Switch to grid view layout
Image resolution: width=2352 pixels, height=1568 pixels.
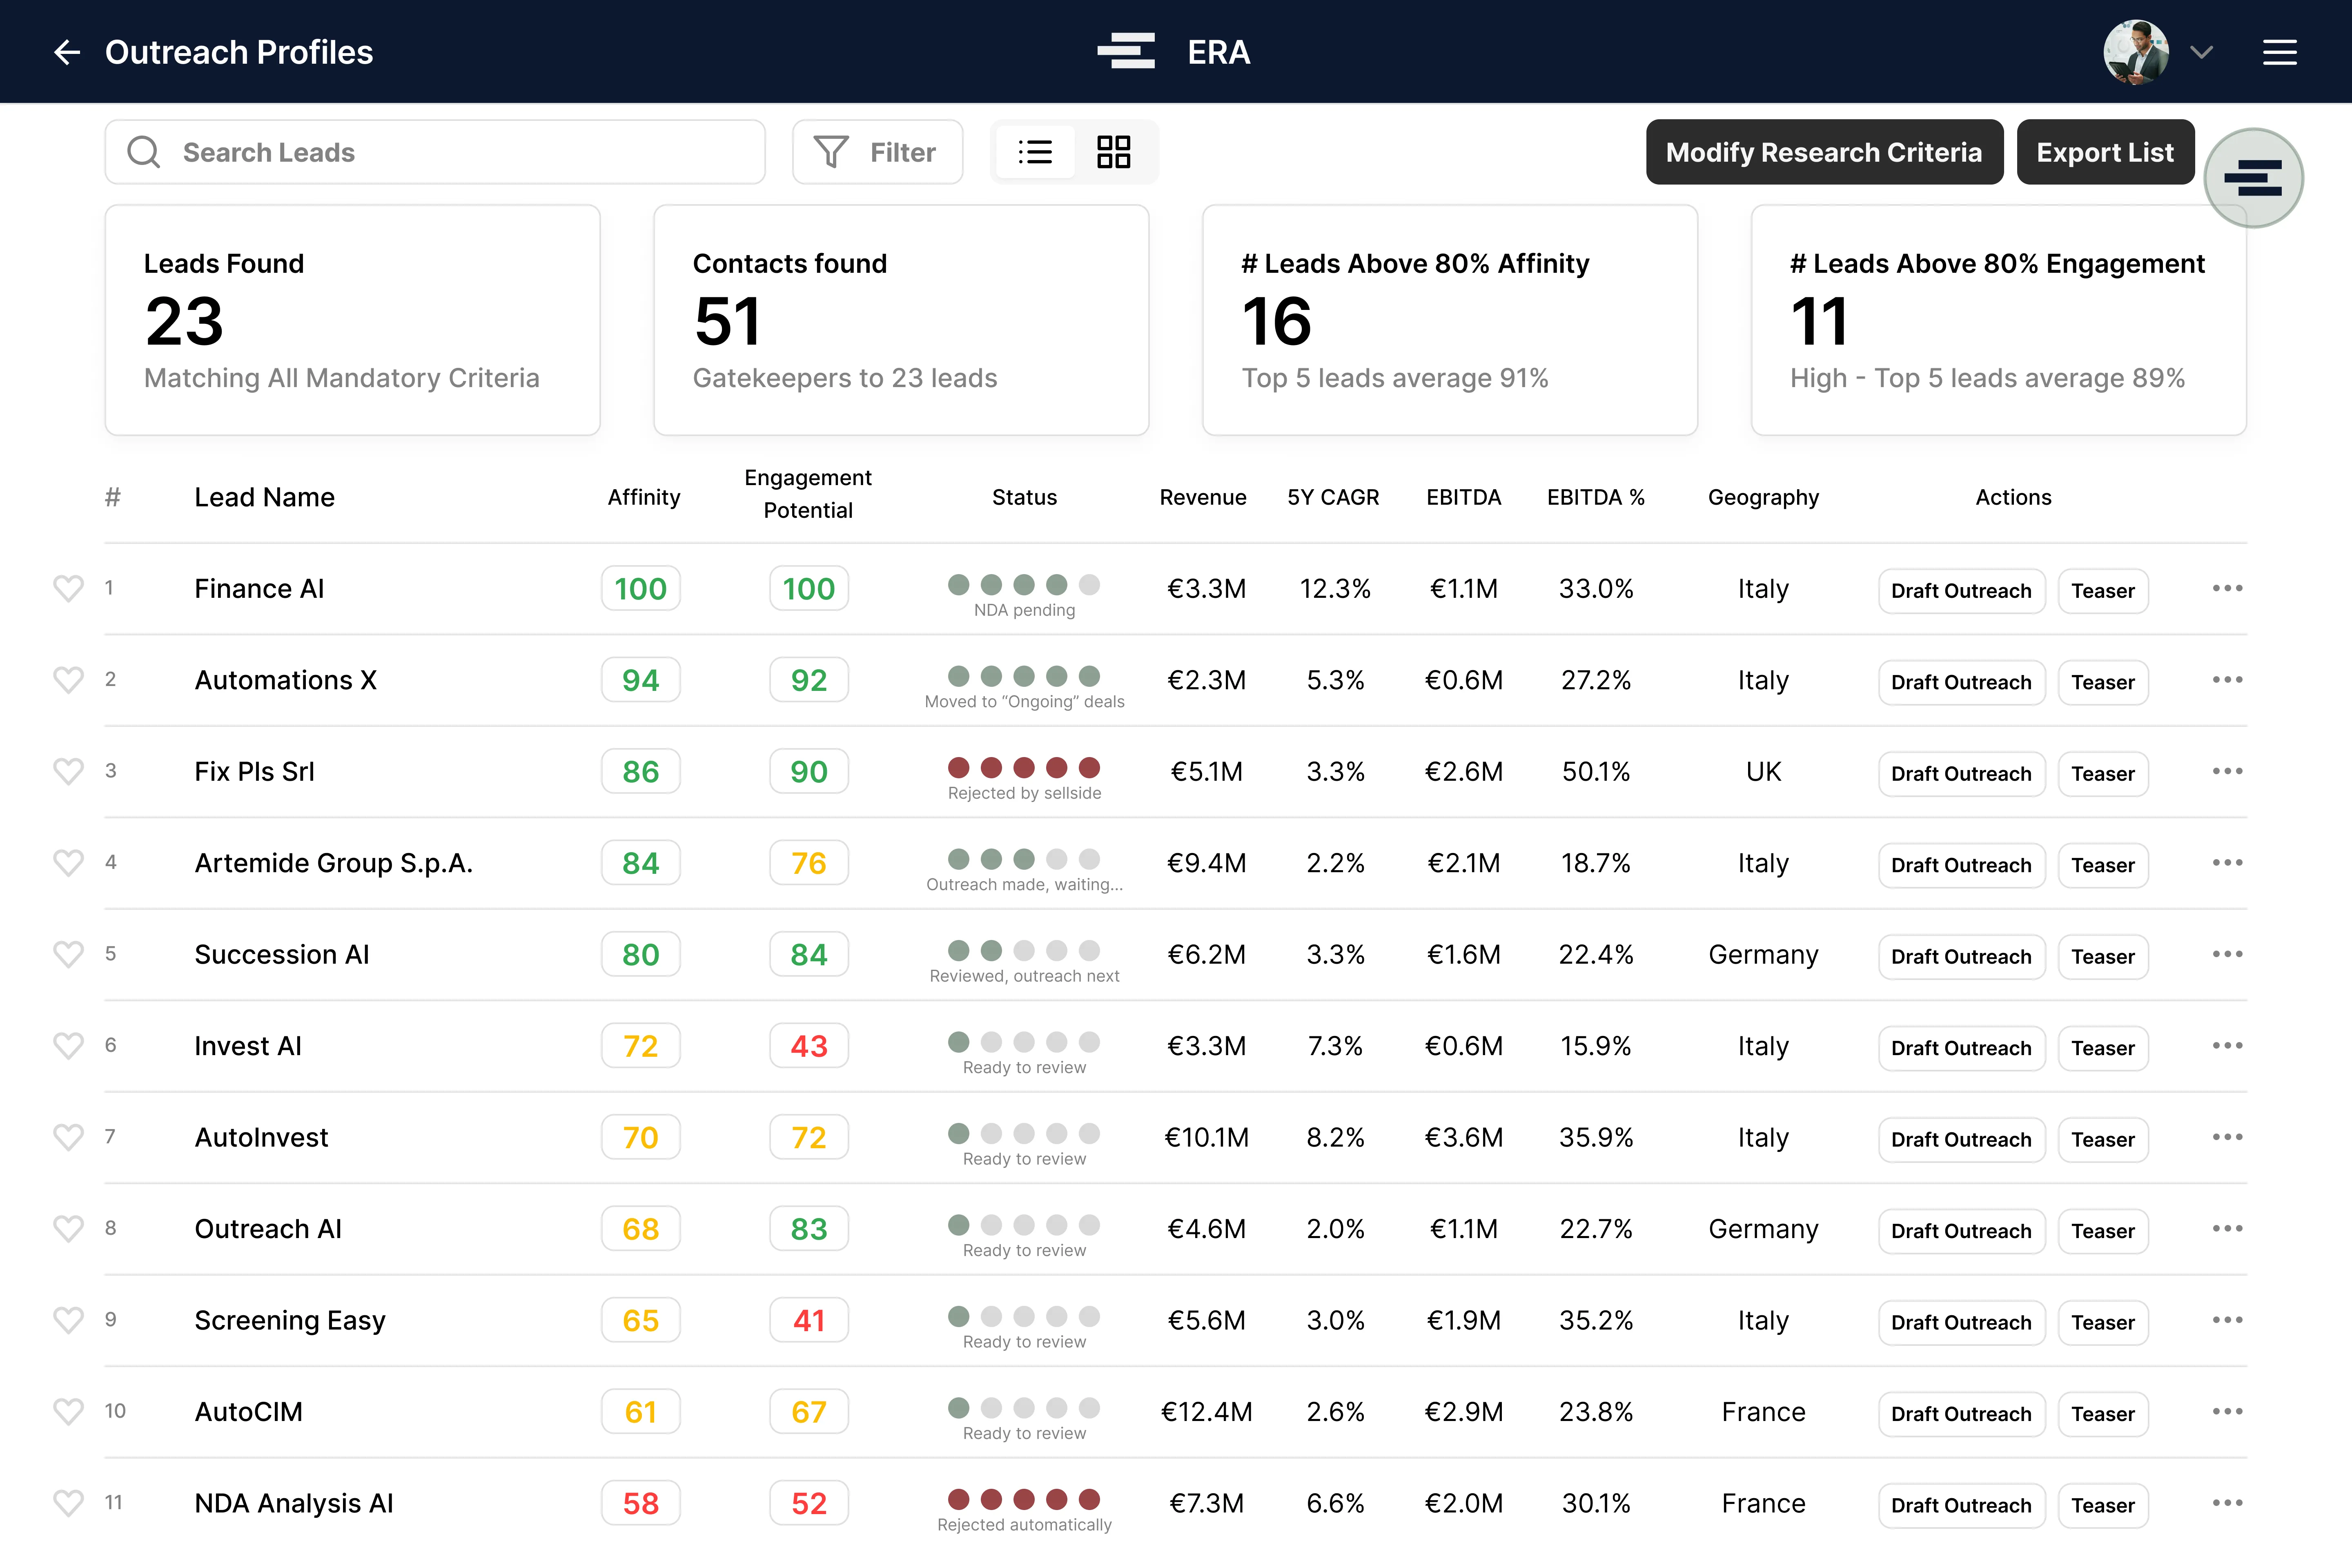1114,152
